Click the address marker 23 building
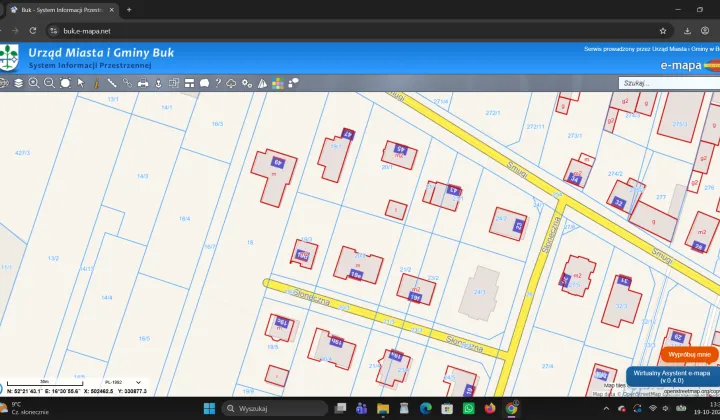Viewport: 720px width, 420px height. (519, 225)
